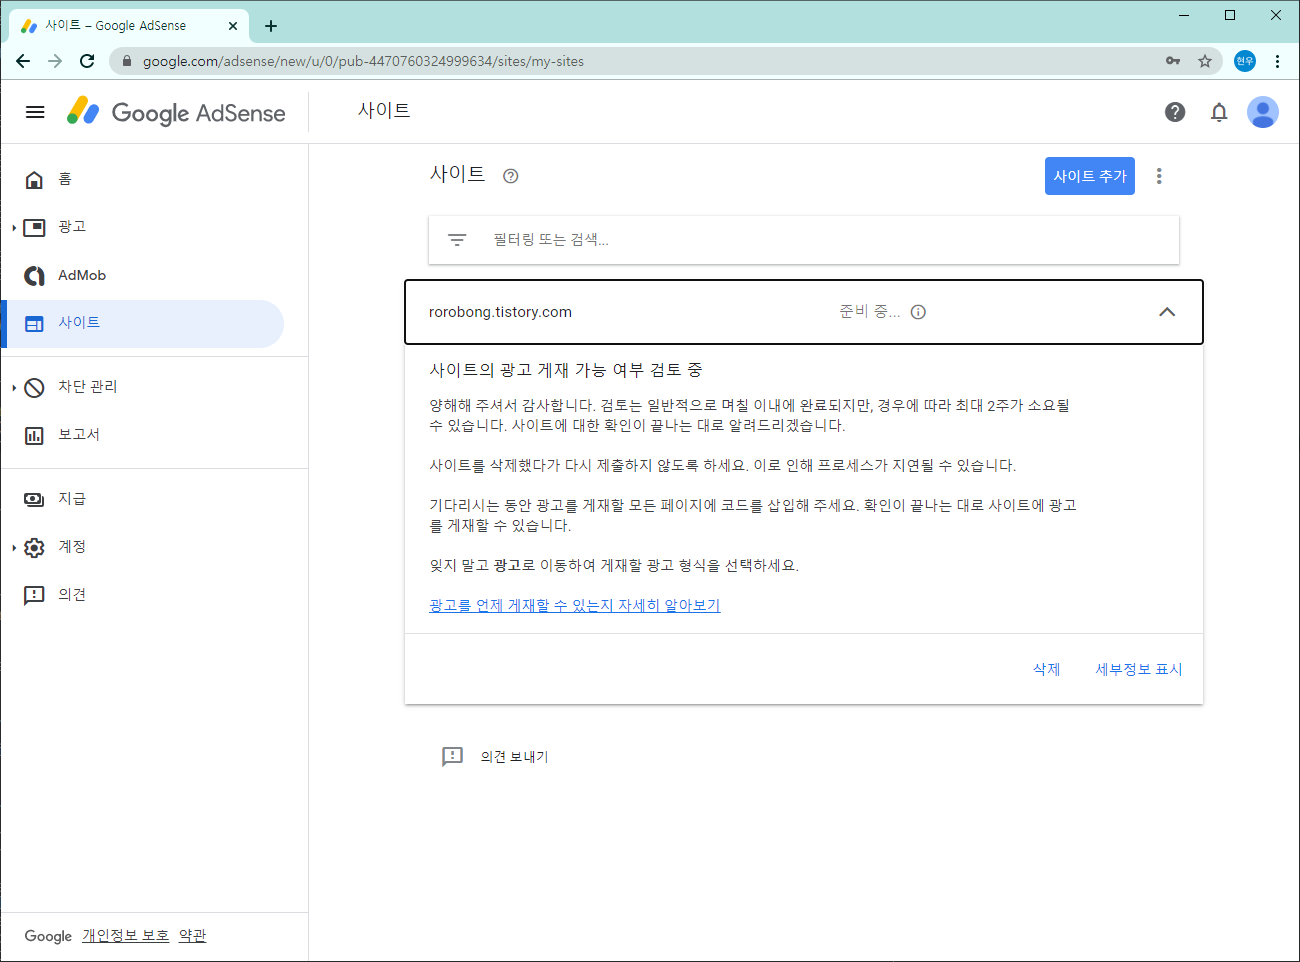Expand the 광고 submenu arrow
This screenshot has height=962, width=1300.
[14, 228]
